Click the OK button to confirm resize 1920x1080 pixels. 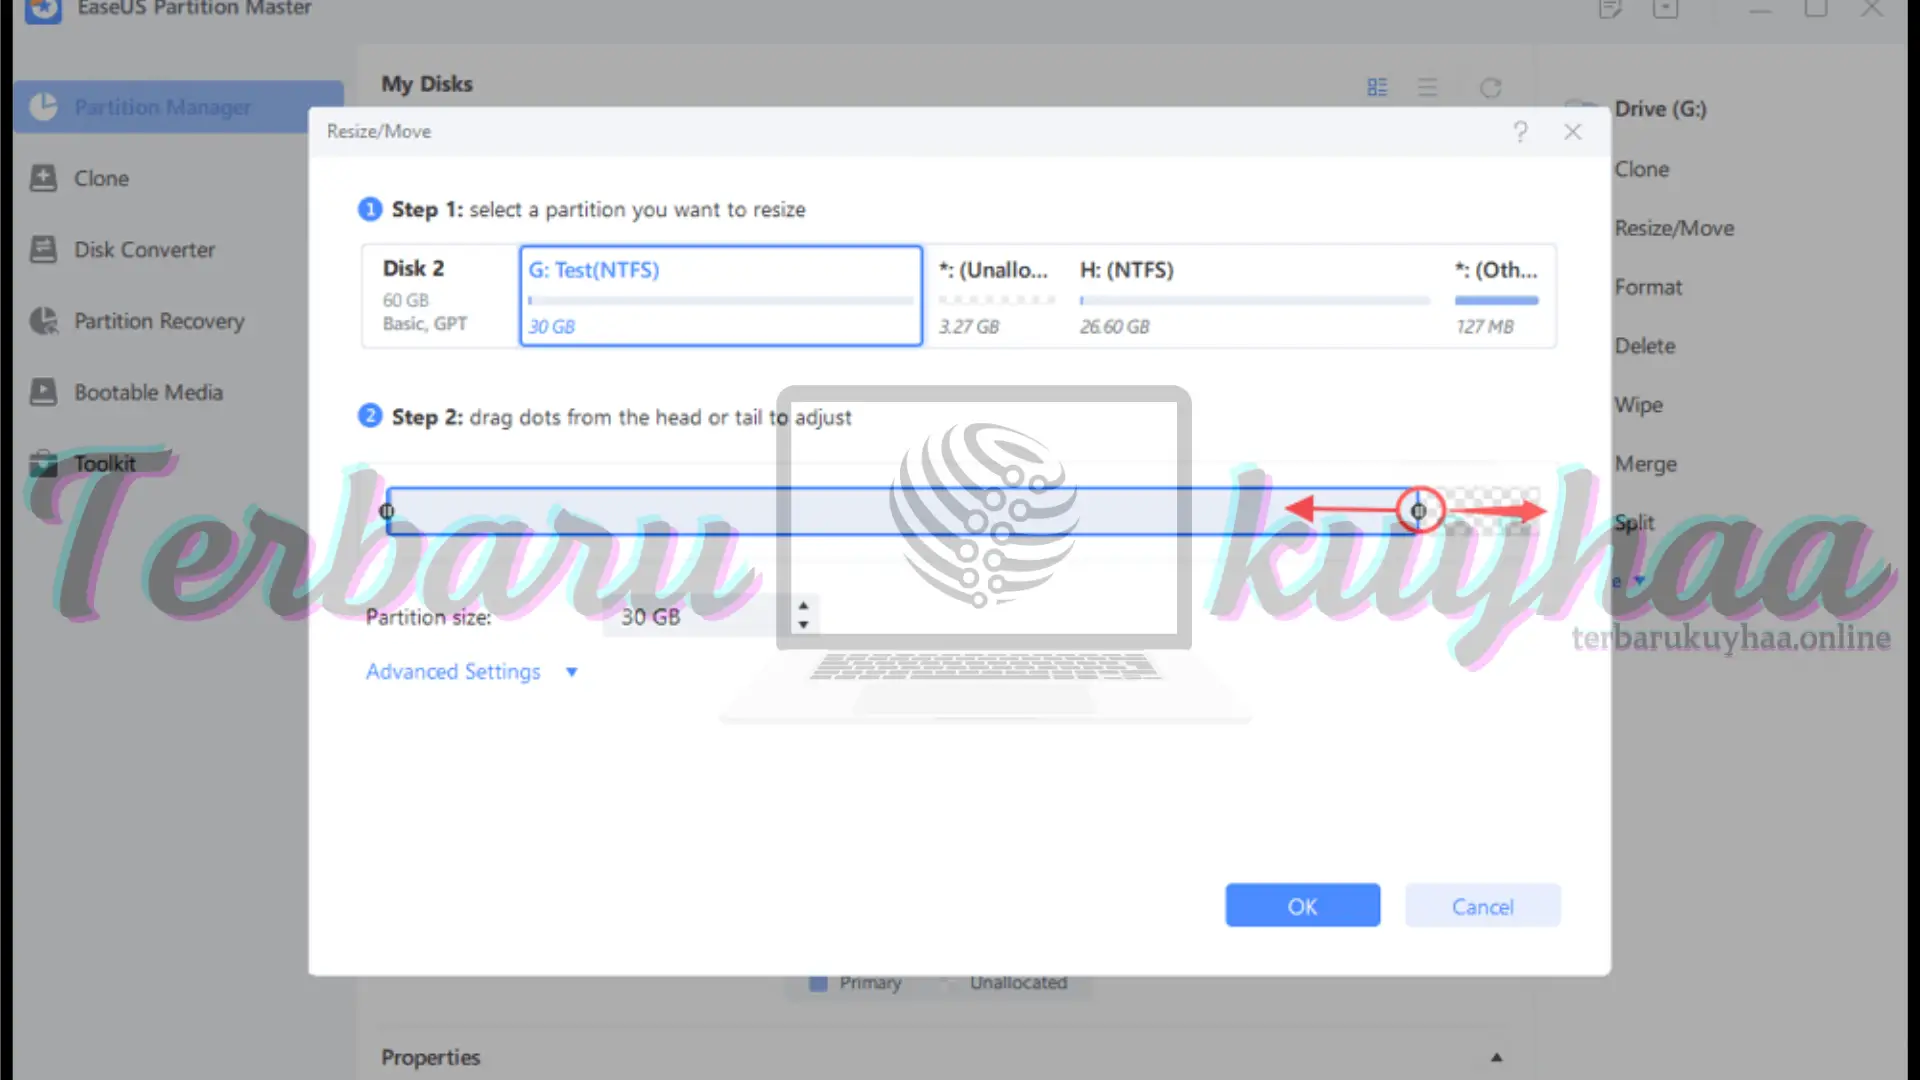[1303, 906]
